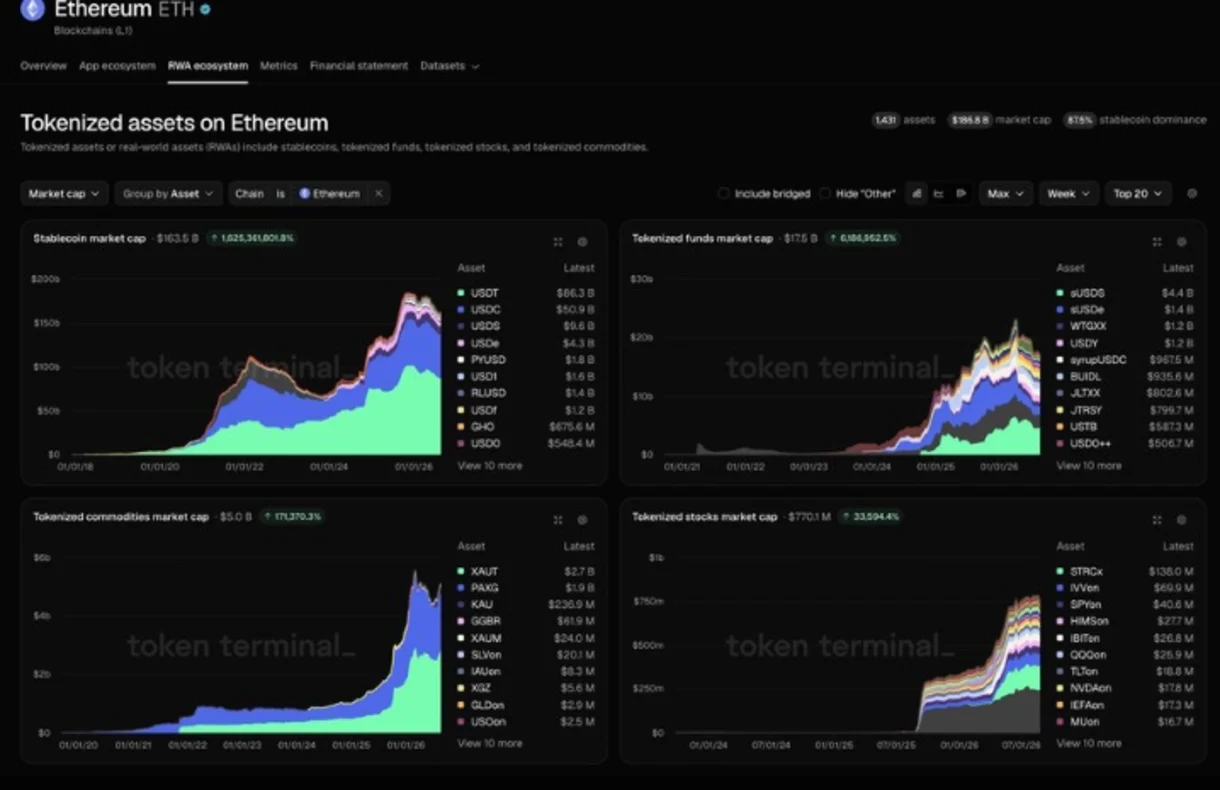Select NVDAon in the tokenized stocks legend
This screenshot has width=1220, height=790.
(1090, 688)
